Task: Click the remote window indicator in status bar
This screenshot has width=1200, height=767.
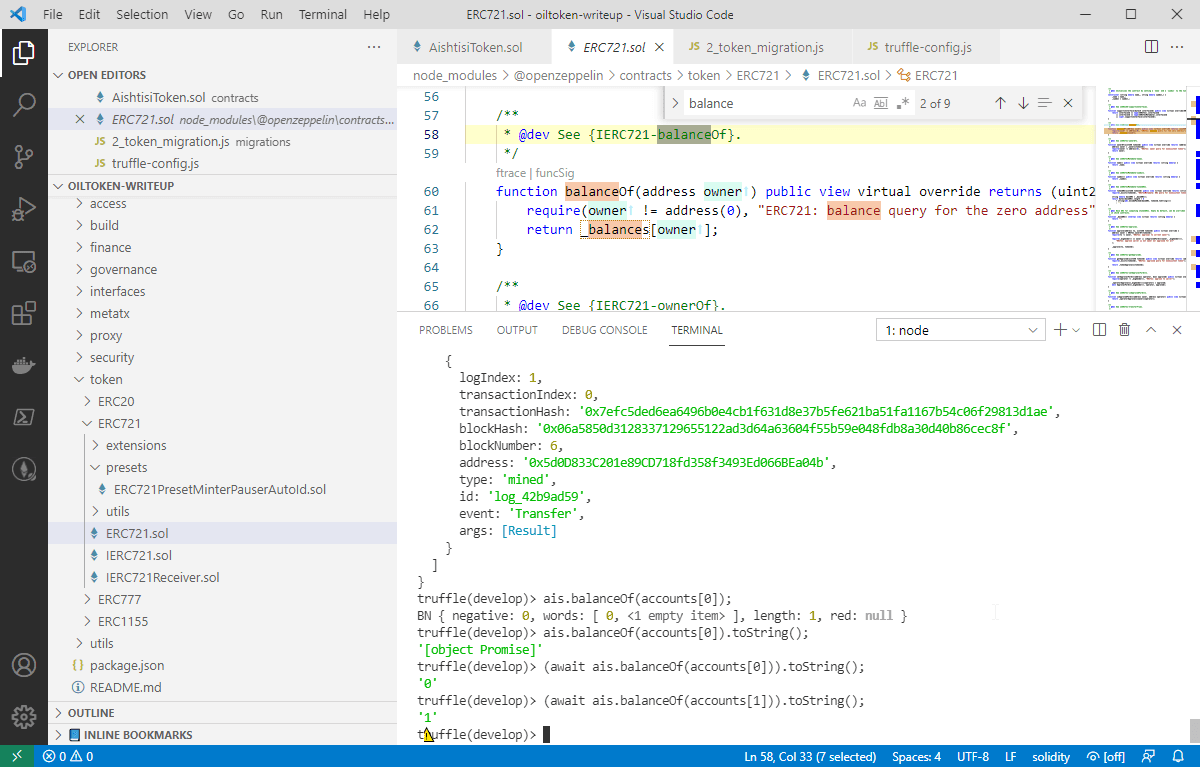Action: (x=18, y=756)
